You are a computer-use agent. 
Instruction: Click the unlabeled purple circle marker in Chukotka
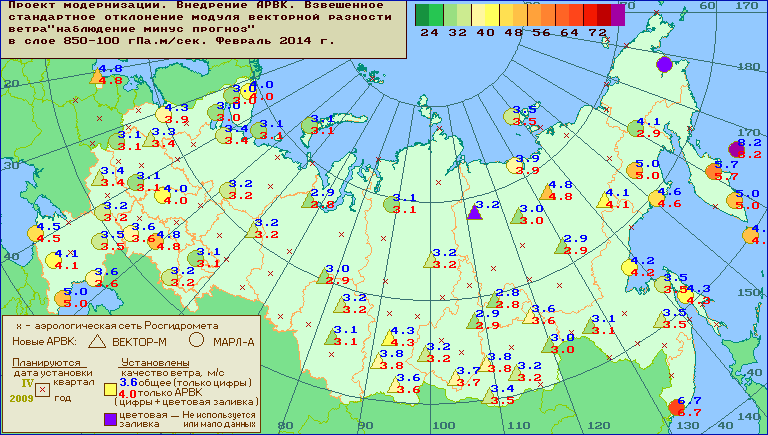click(x=664, y=64)
